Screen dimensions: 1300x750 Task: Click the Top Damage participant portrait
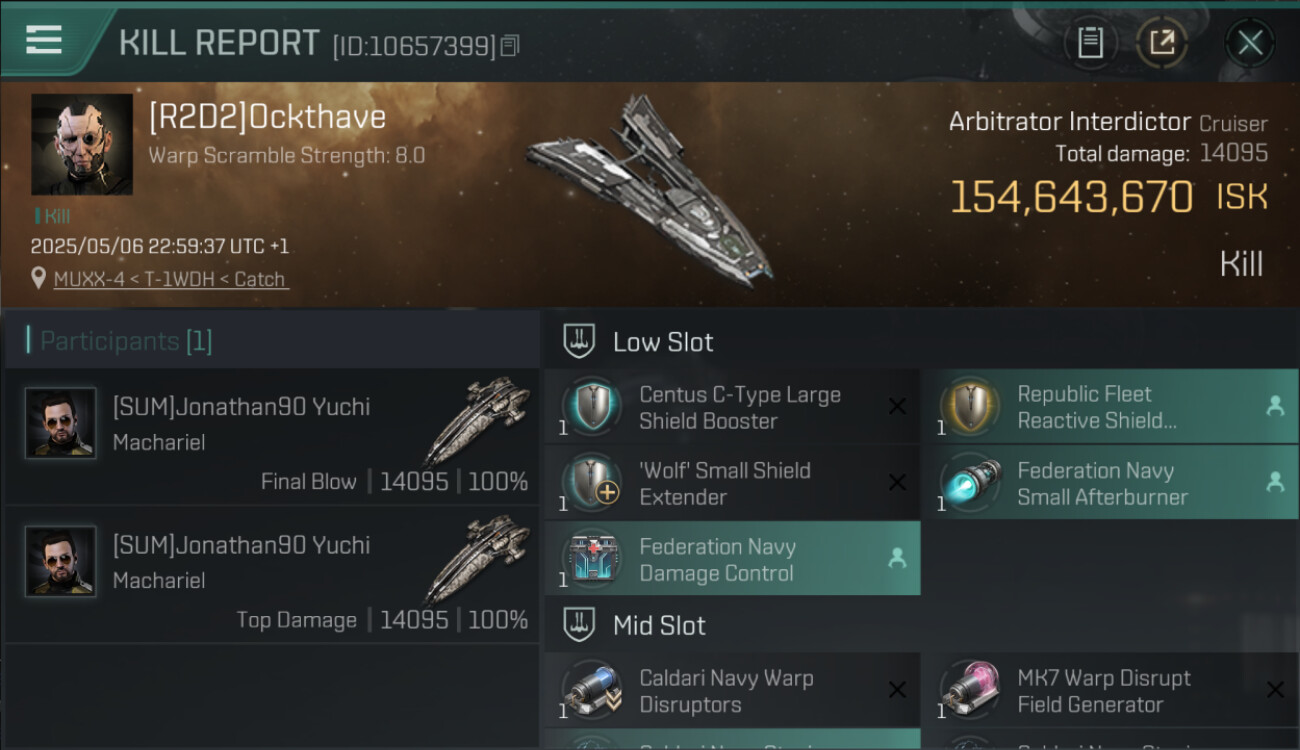tap(60, 562)
